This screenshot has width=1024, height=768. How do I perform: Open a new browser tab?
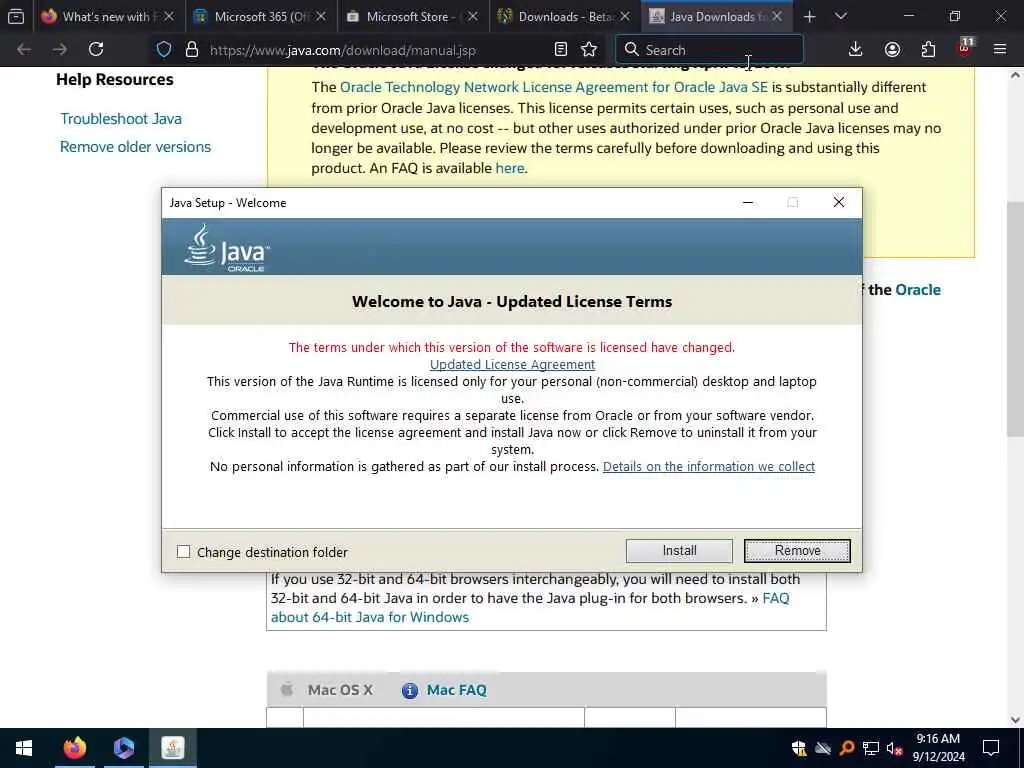pos(809,17)
